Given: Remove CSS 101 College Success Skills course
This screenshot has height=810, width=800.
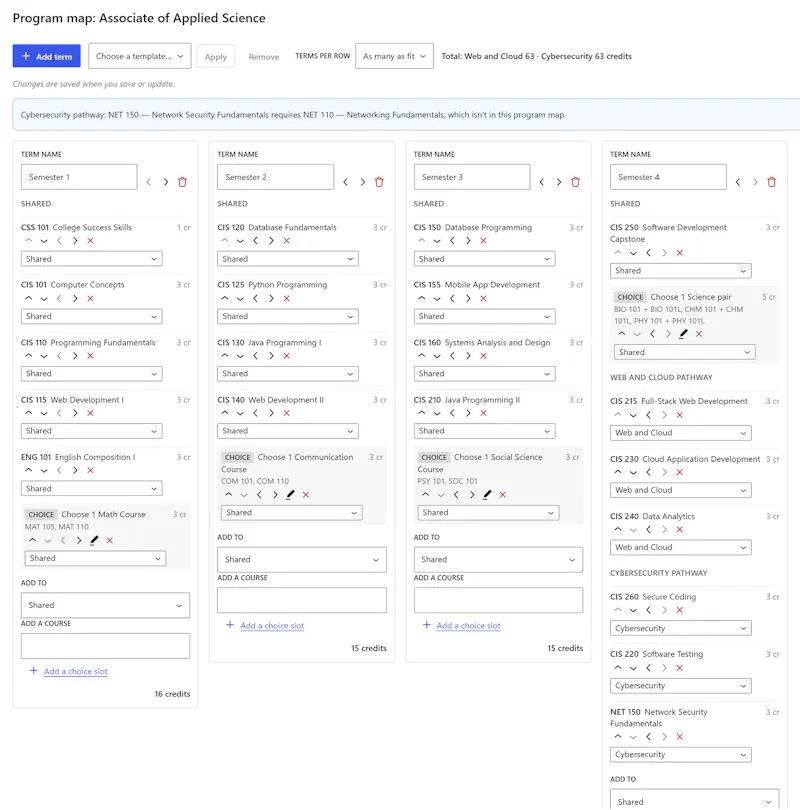Looking at the screenshot, I should [90, 241].
